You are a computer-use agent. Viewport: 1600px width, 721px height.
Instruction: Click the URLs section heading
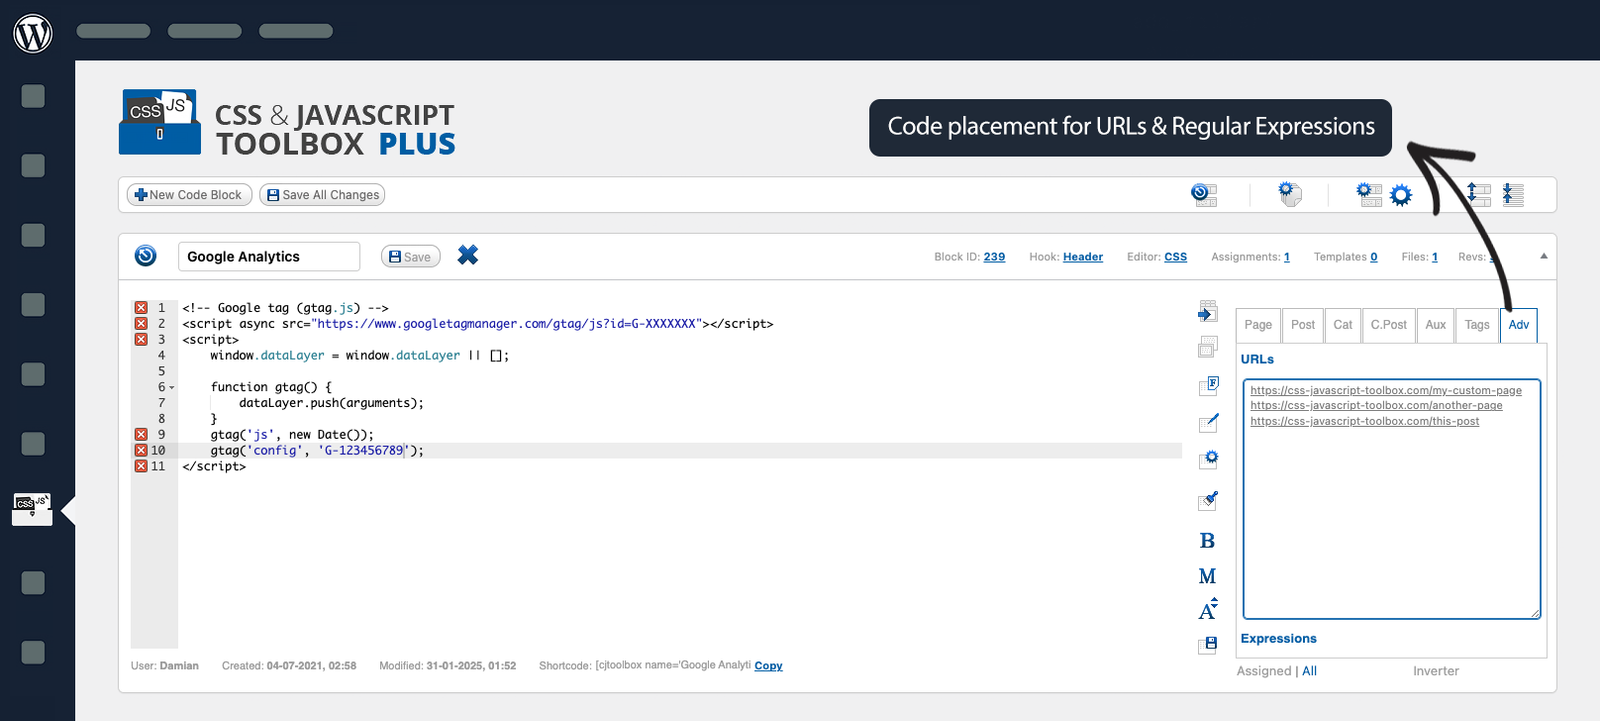pos(1257,359)
